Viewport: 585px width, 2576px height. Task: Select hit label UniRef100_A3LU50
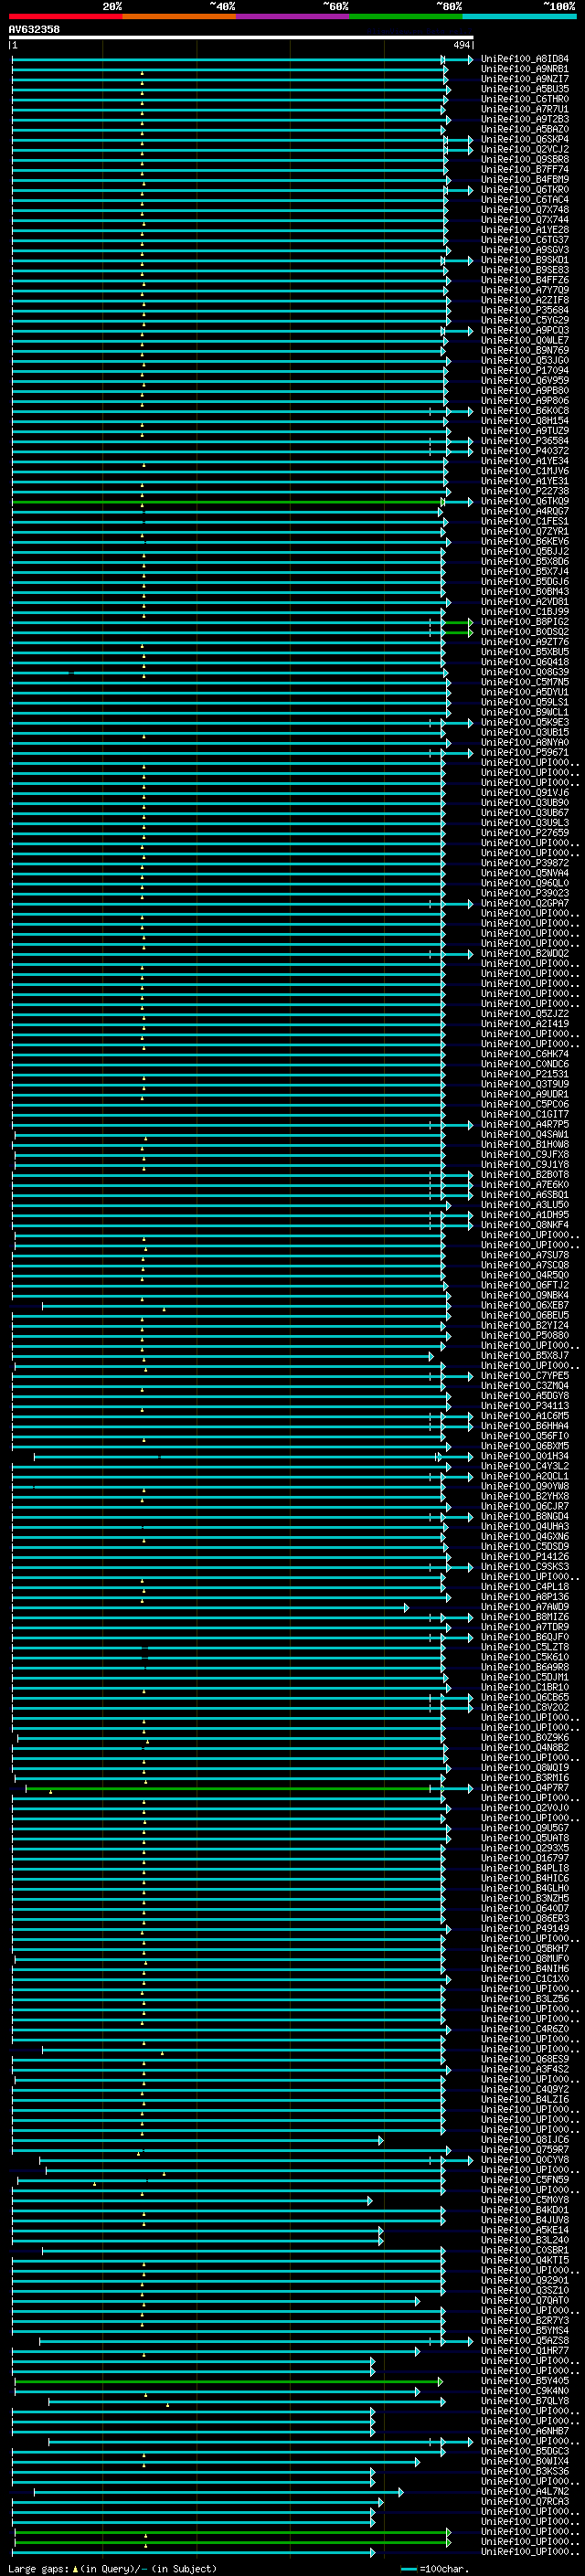pyautogui.click(x=525, y=1205)
